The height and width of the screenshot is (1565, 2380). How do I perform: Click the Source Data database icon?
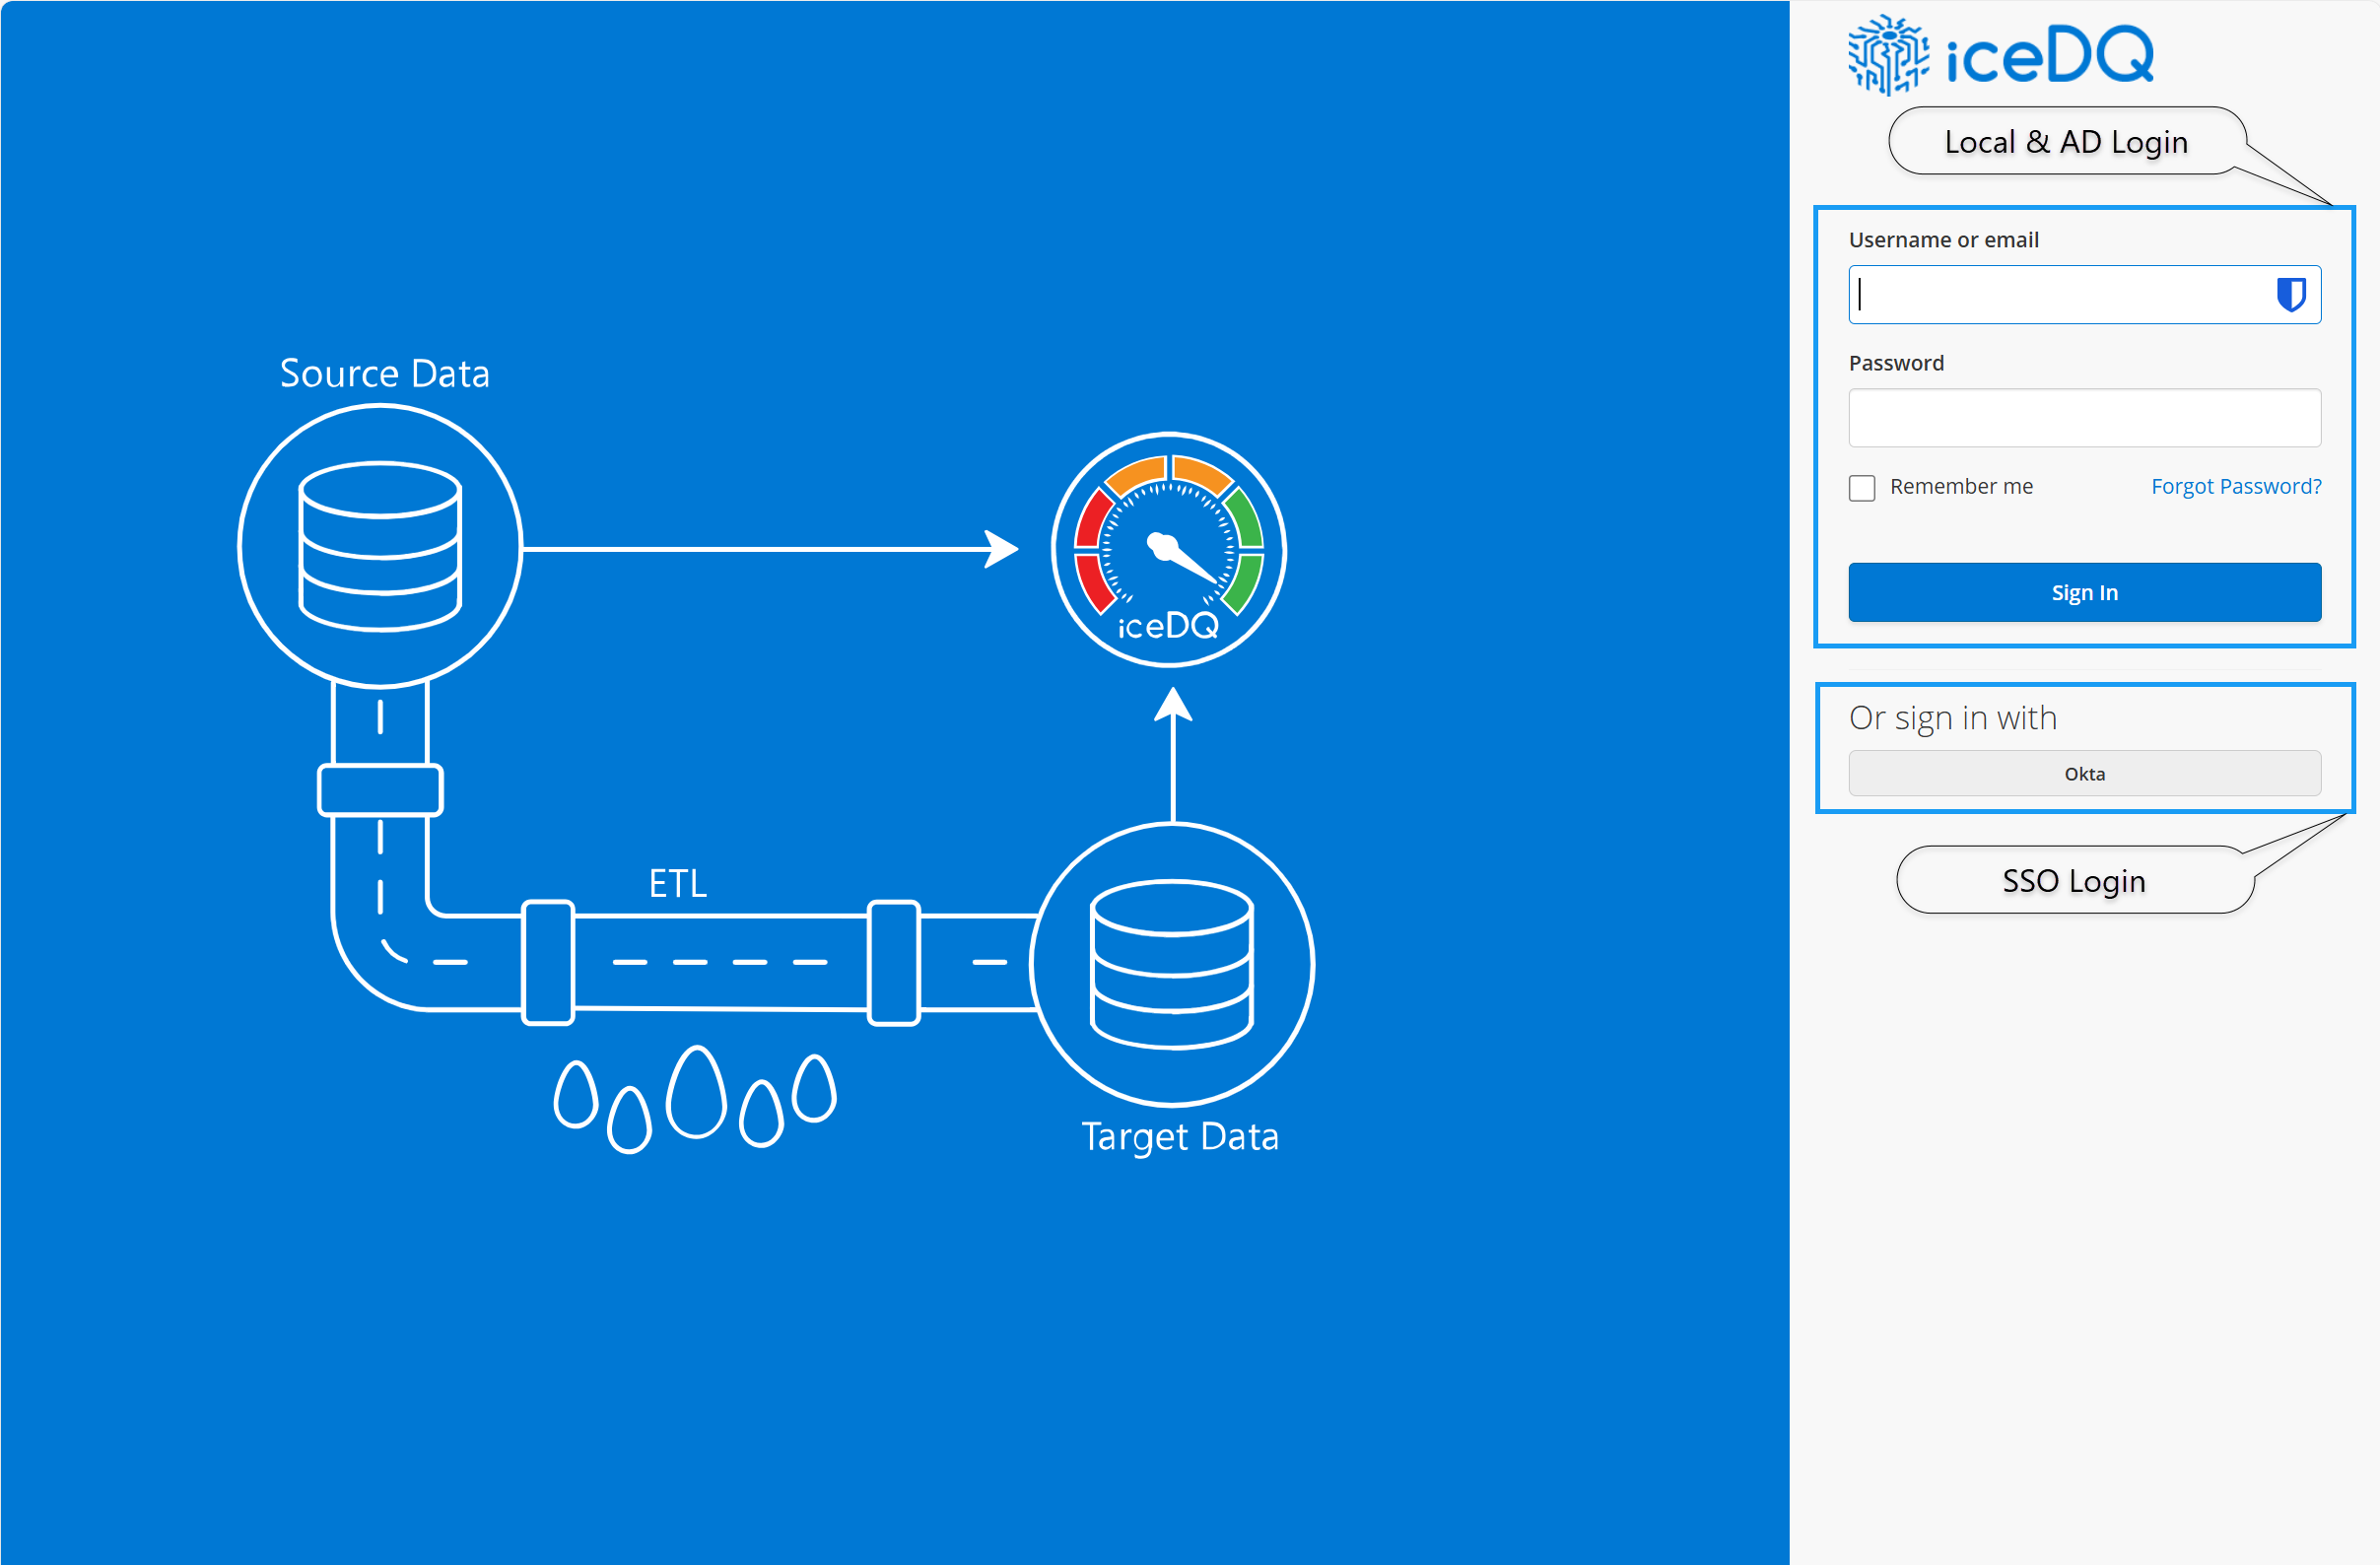click(380, 546)
